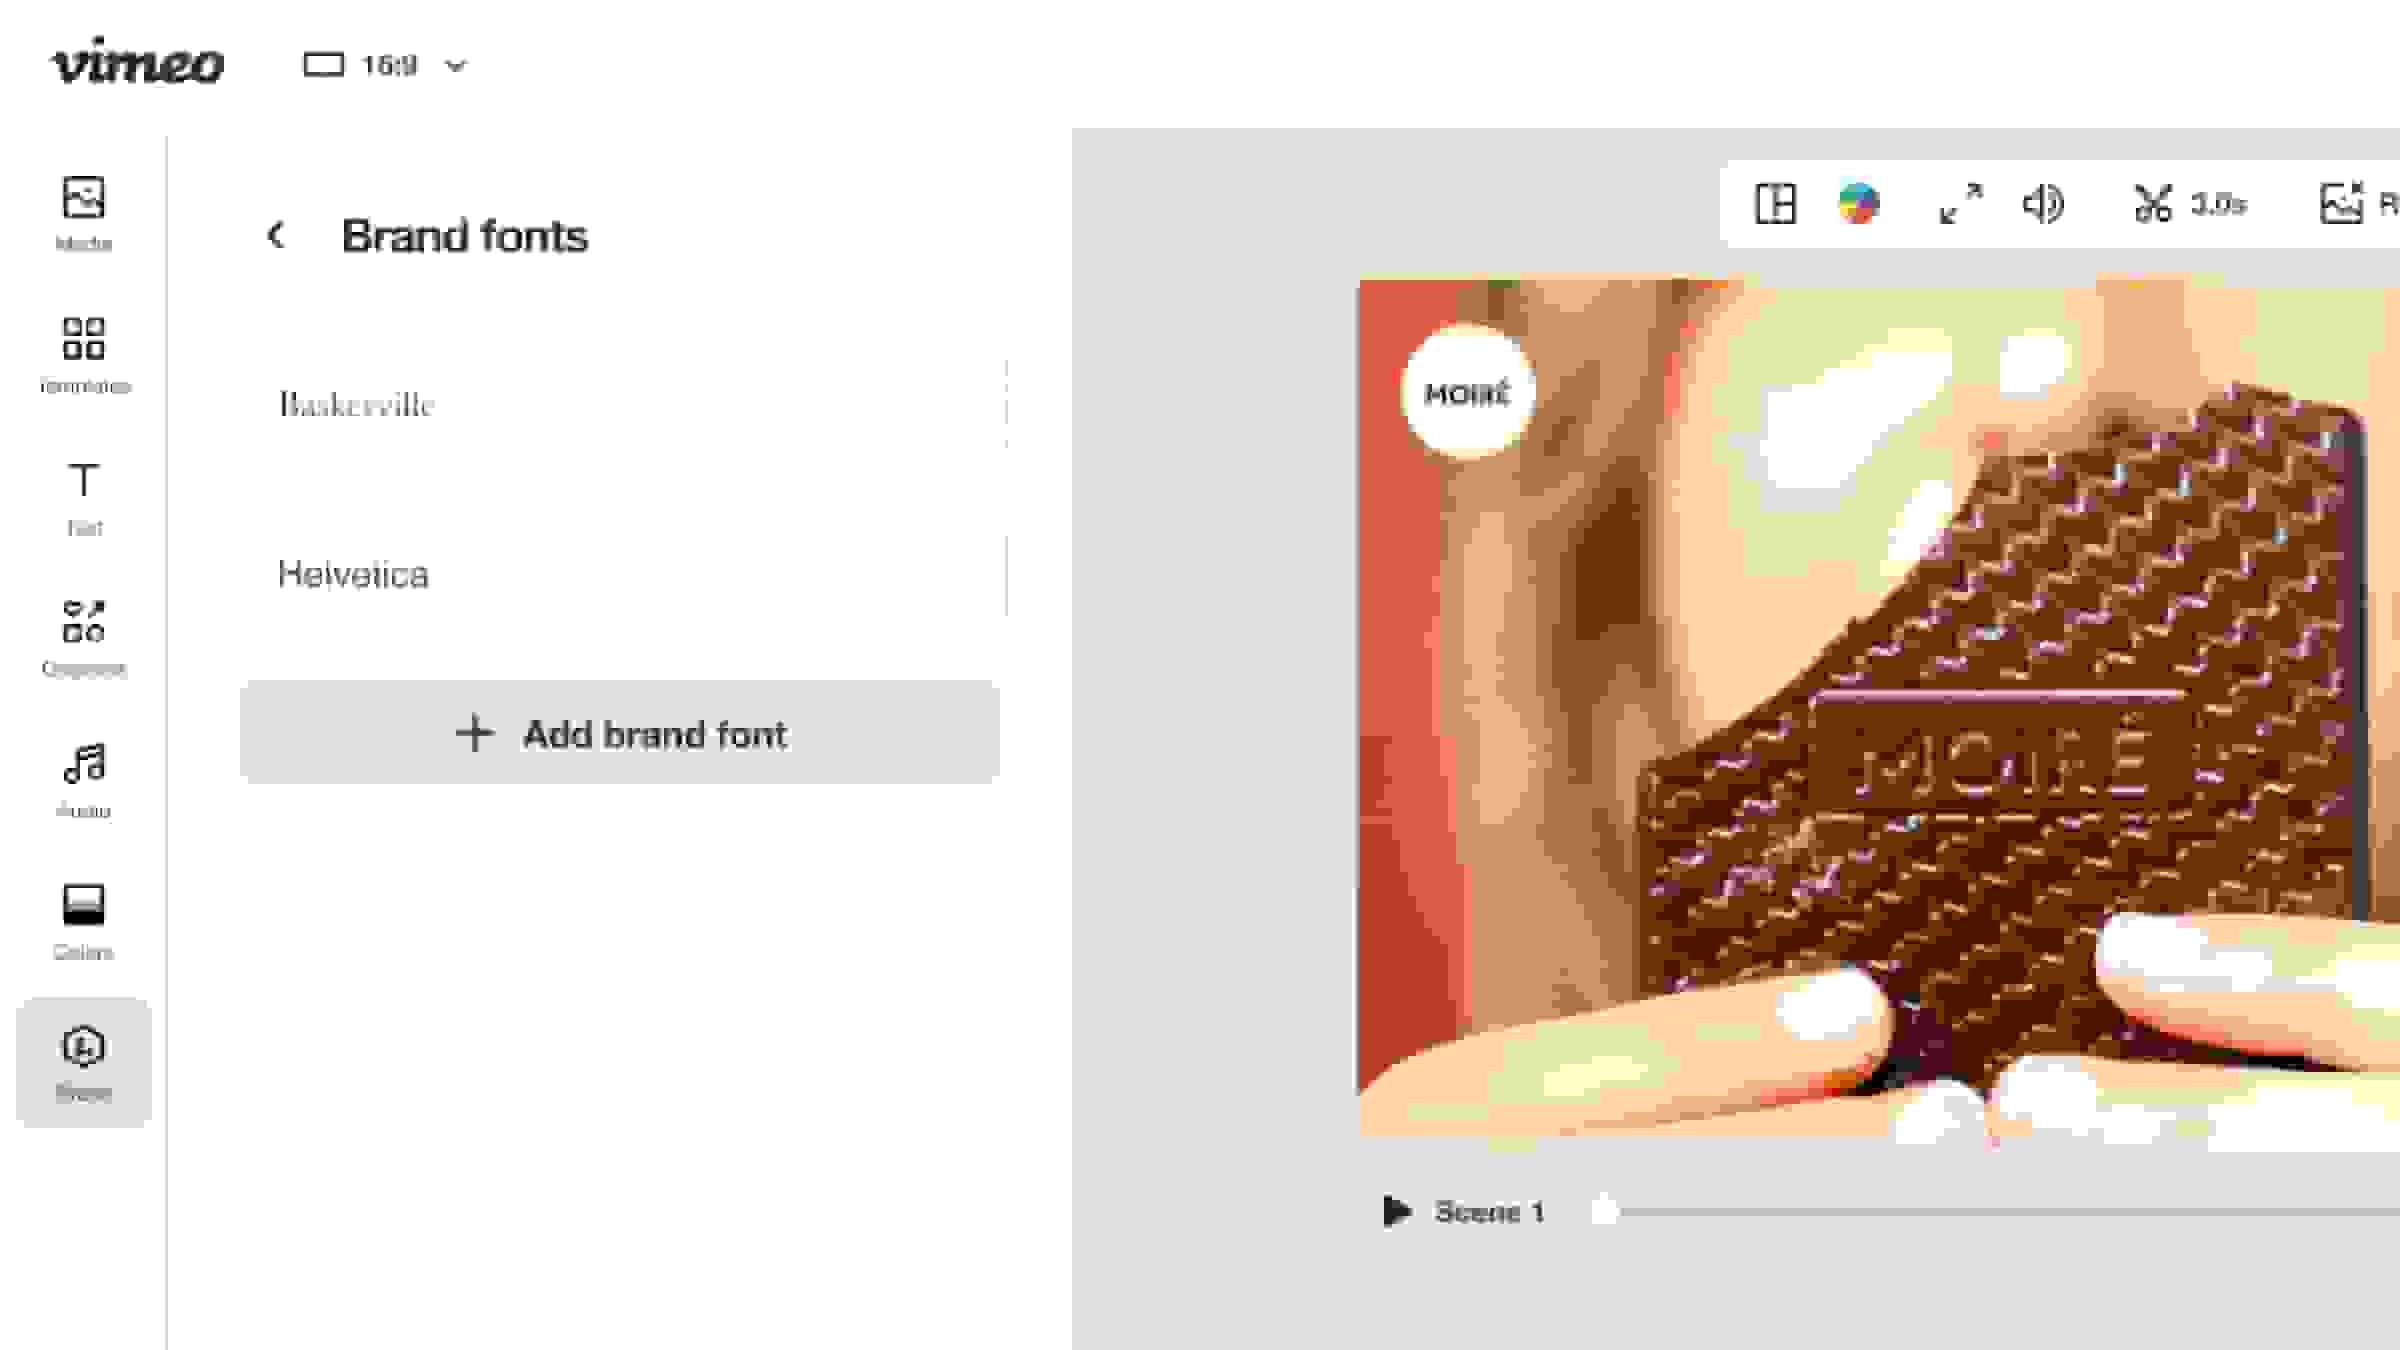Open the Media panel in sidebar
This screenshot has width=2400, height=1350.
coord(83,214)
